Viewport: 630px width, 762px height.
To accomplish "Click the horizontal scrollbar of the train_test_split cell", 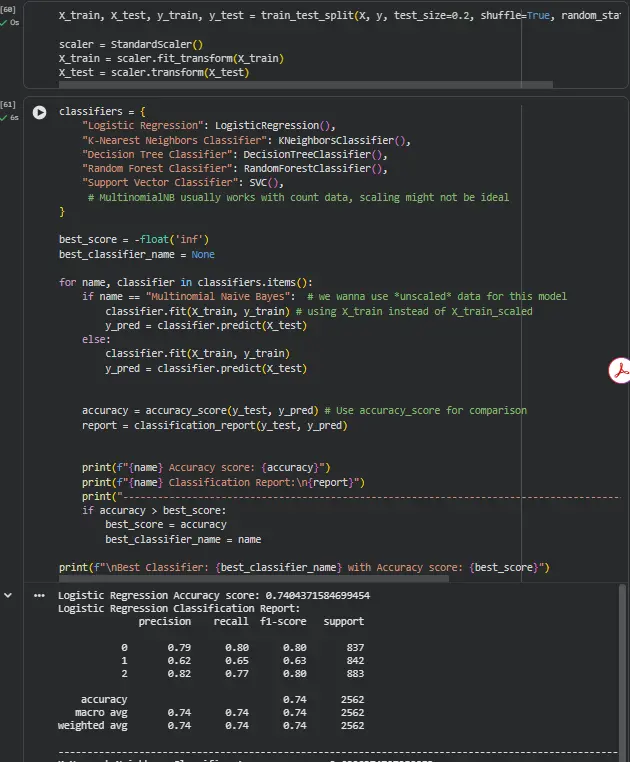I will (x=305, y=85).
